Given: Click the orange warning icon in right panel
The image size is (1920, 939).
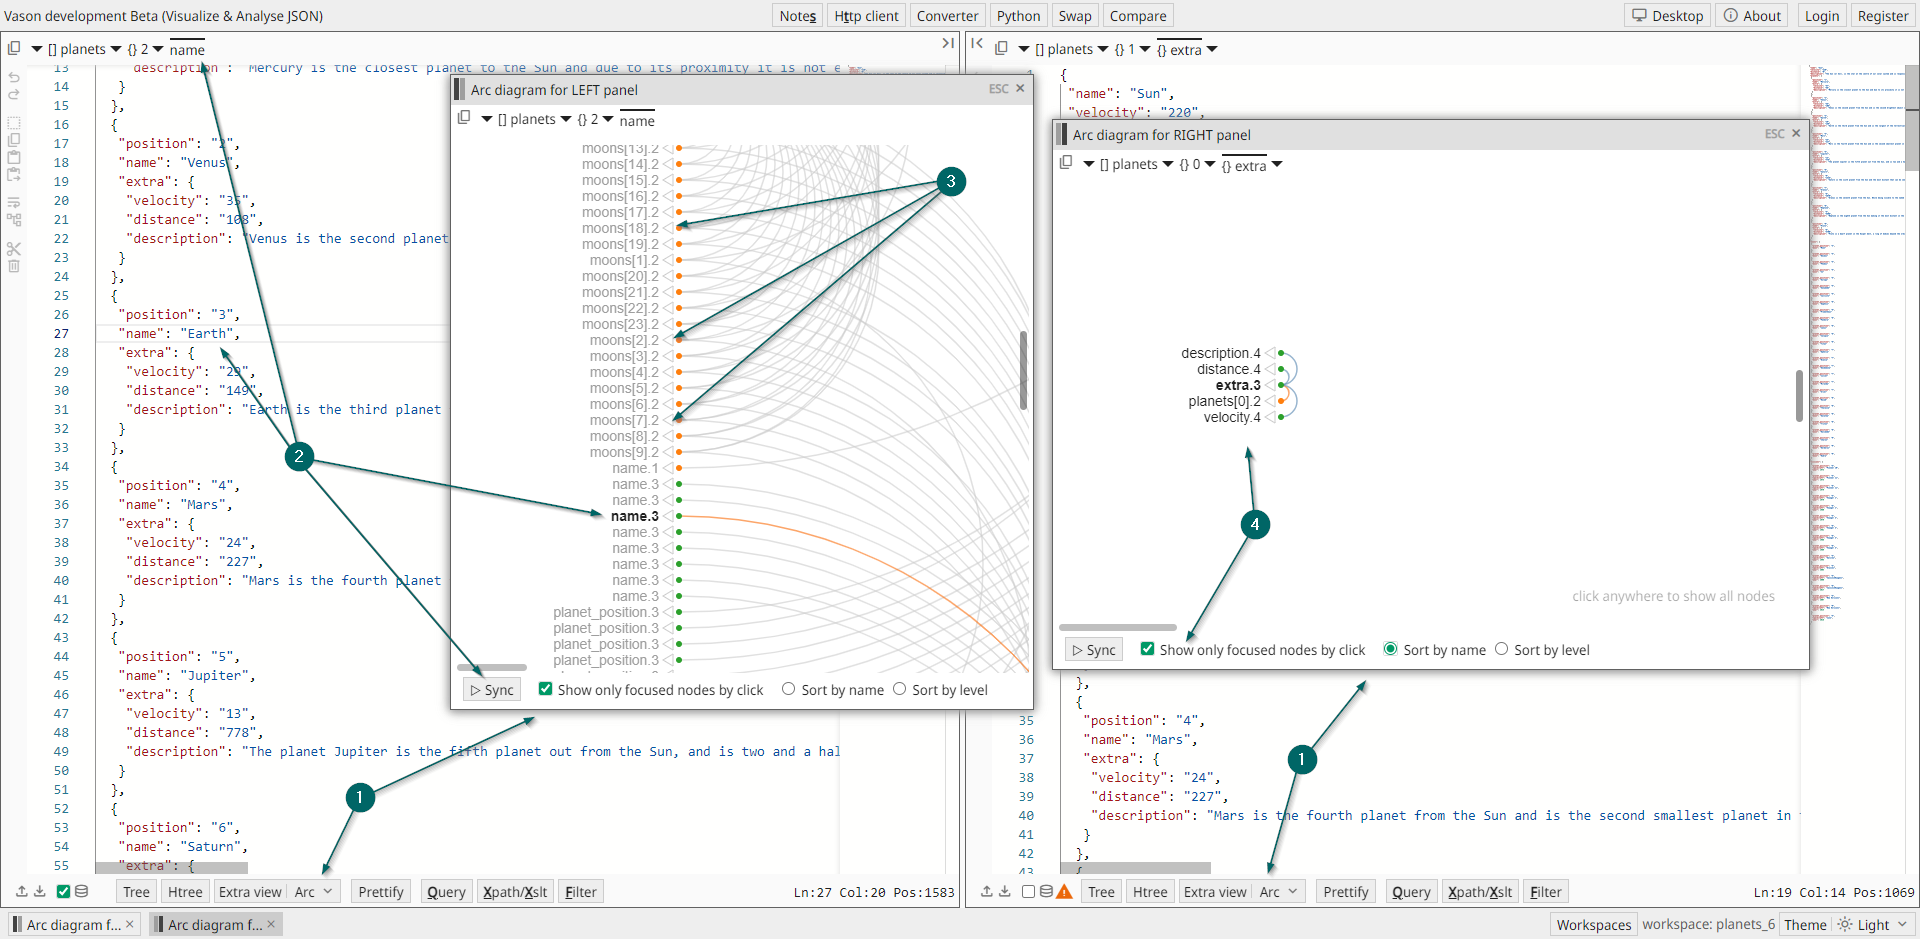Looking at the screenshot, I should tap(1064, 892).
